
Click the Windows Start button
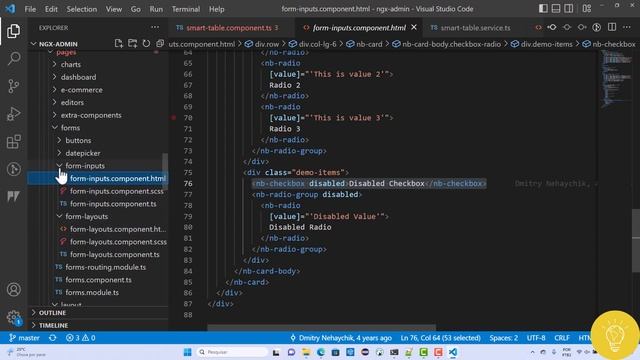click(187, 352)
